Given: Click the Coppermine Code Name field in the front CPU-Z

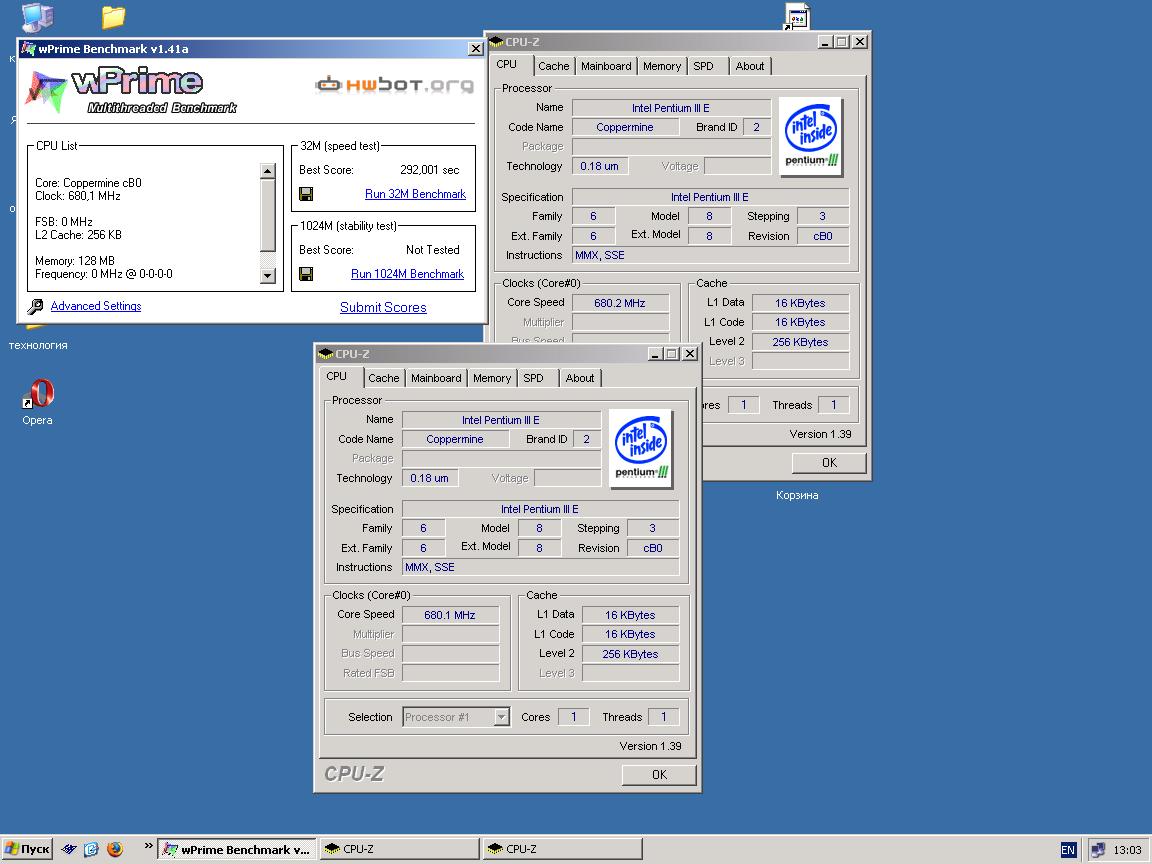Looking at the screenshot, I should [455, 439].
